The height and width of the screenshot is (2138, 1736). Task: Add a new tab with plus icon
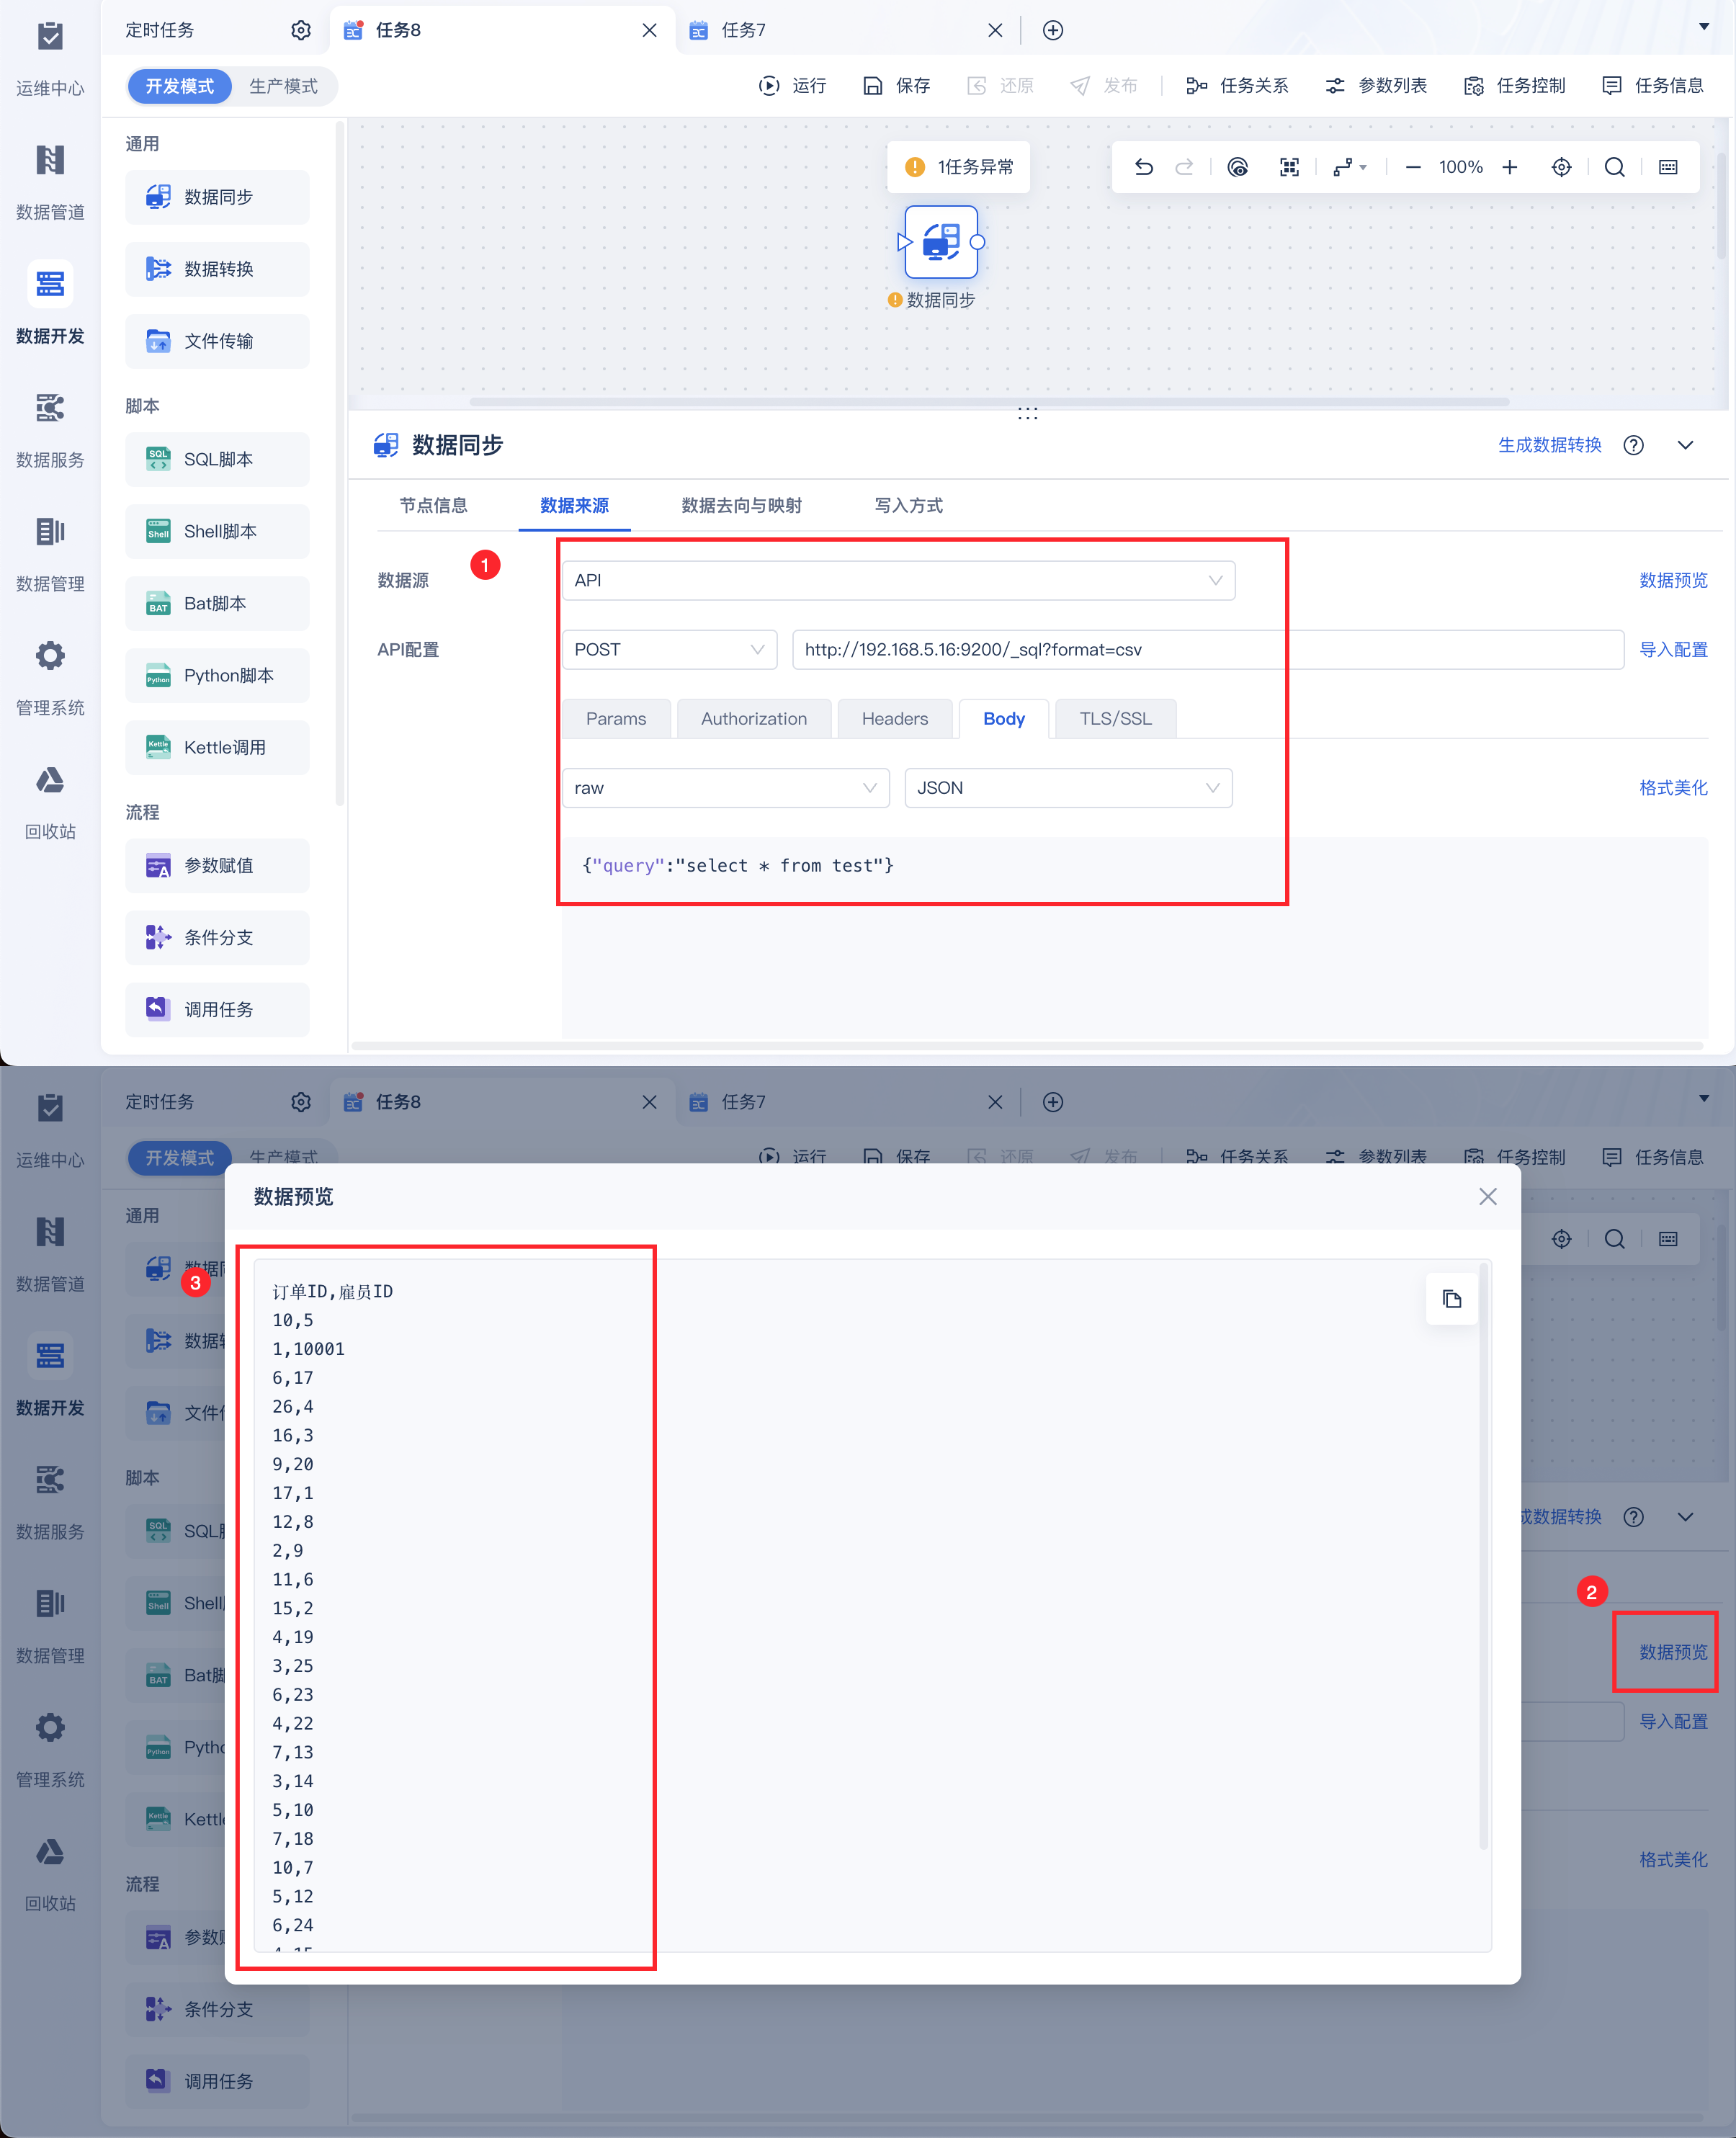point(1052,30)
